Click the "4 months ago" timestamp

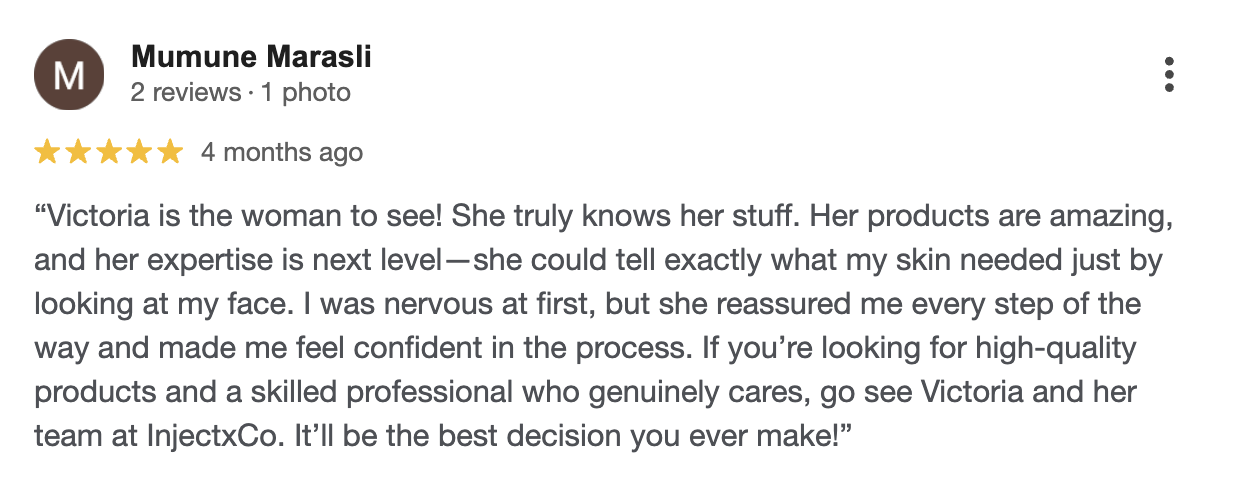point(281,153)
